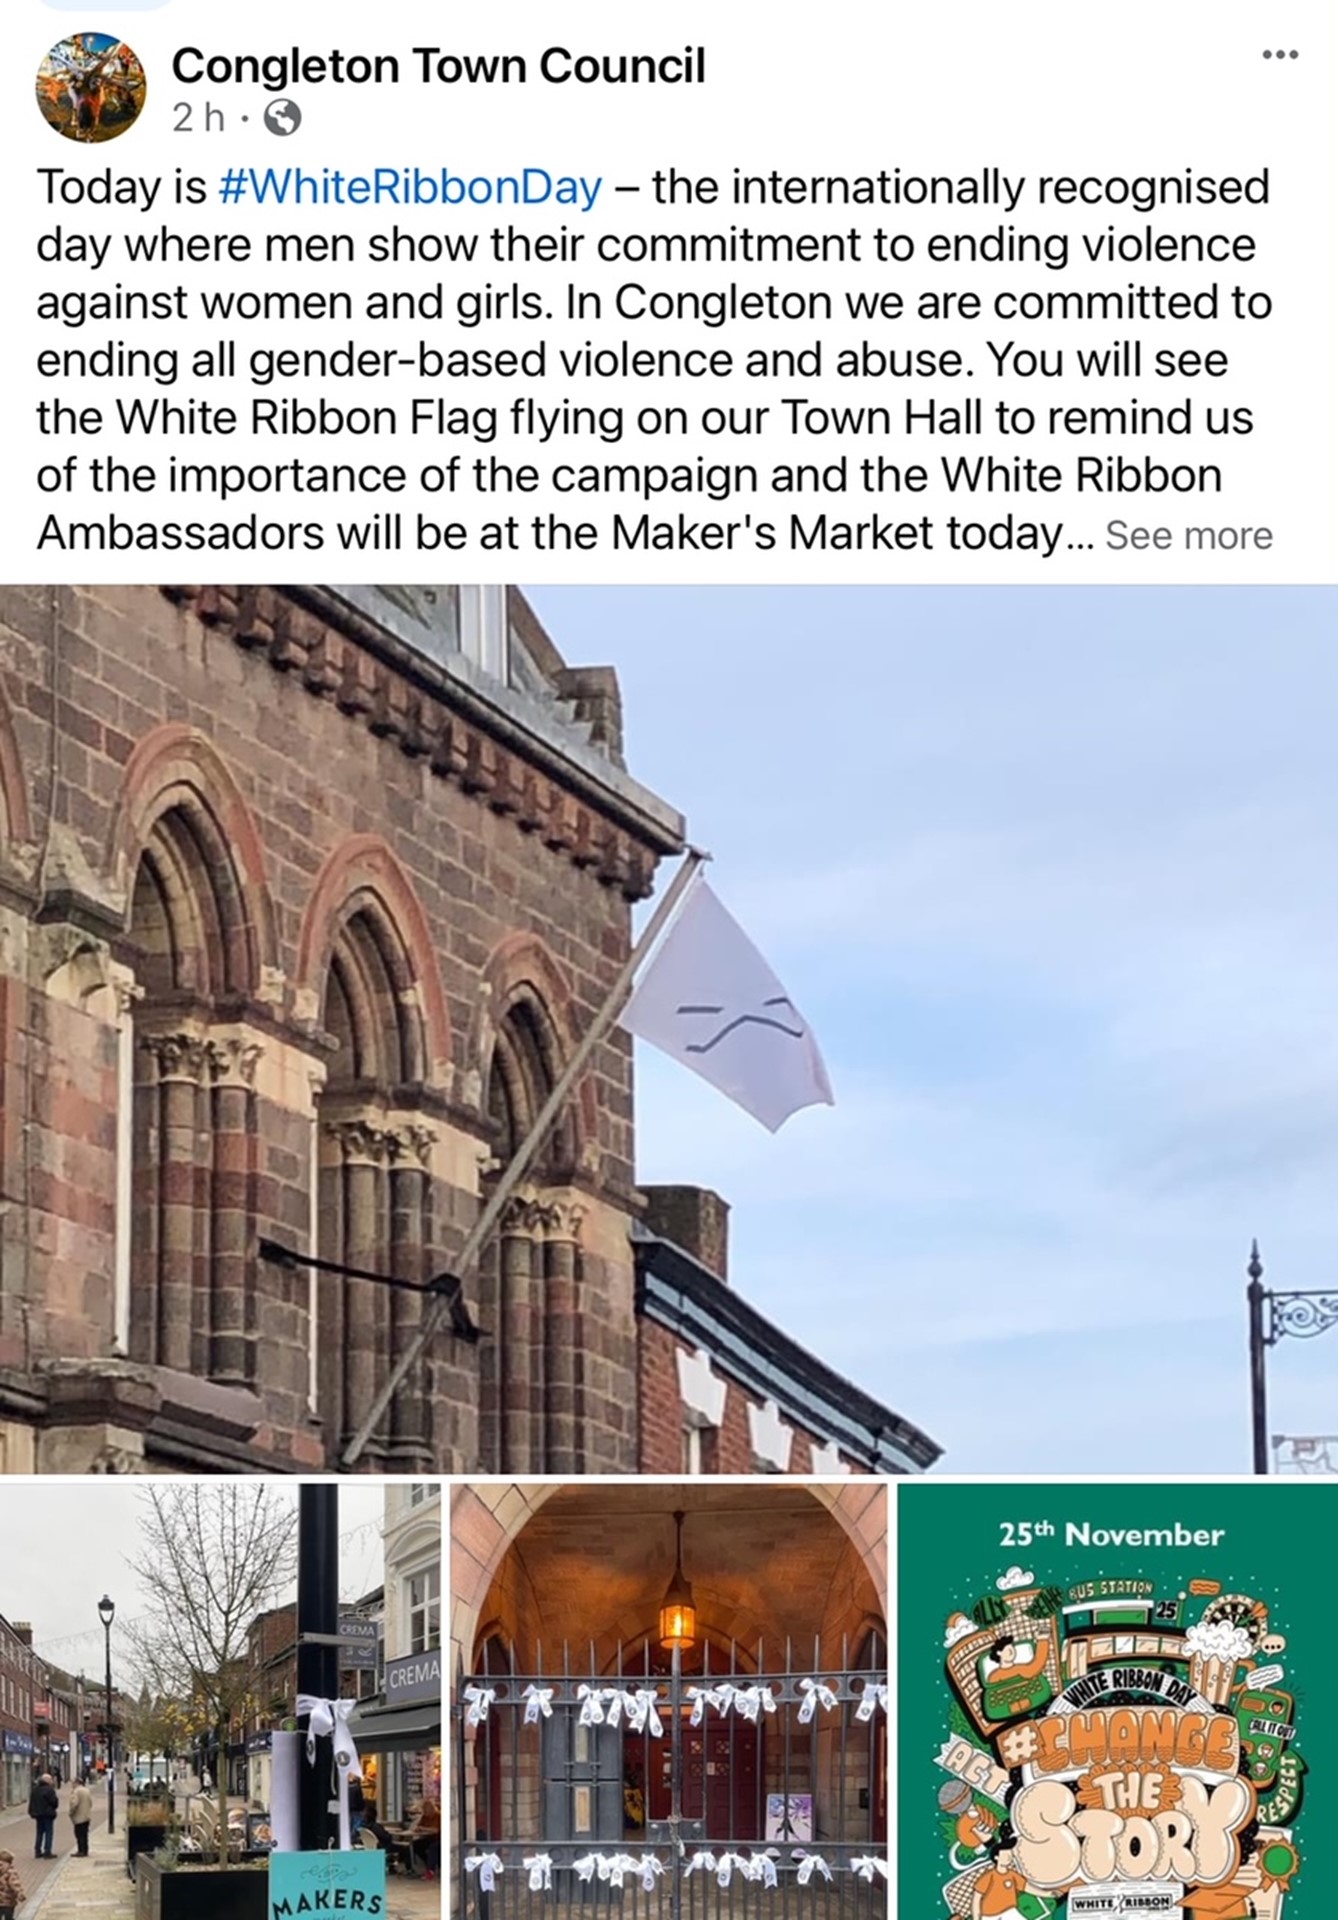Image resolution: width=1338 pixels, height=1920 pixels.
Task: Open Congleton Town Council profile picture
Action: tap(91, 87)
